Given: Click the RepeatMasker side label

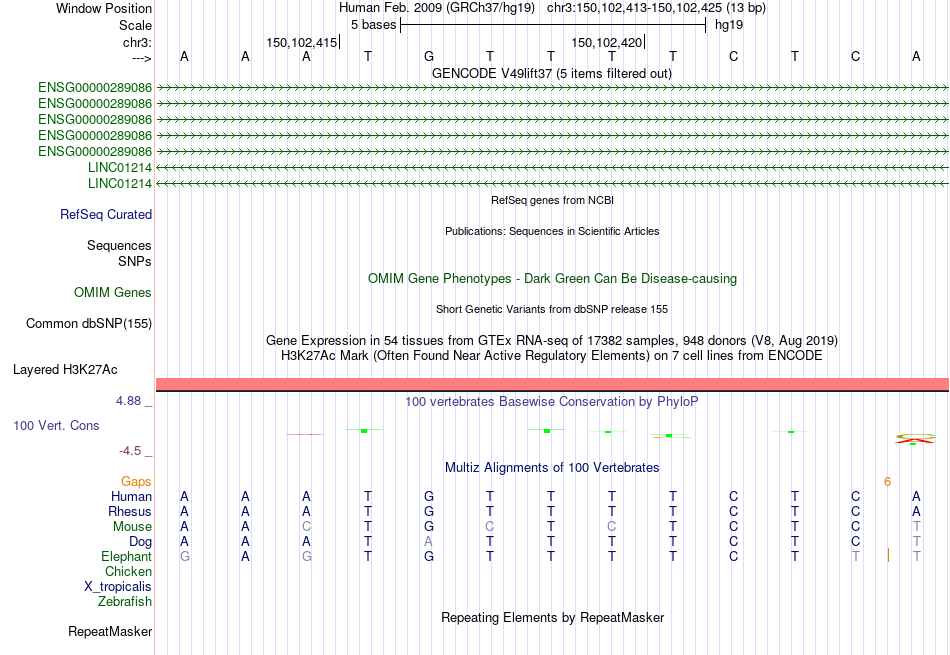Looking at the screenshot, I should pos(110,631).
